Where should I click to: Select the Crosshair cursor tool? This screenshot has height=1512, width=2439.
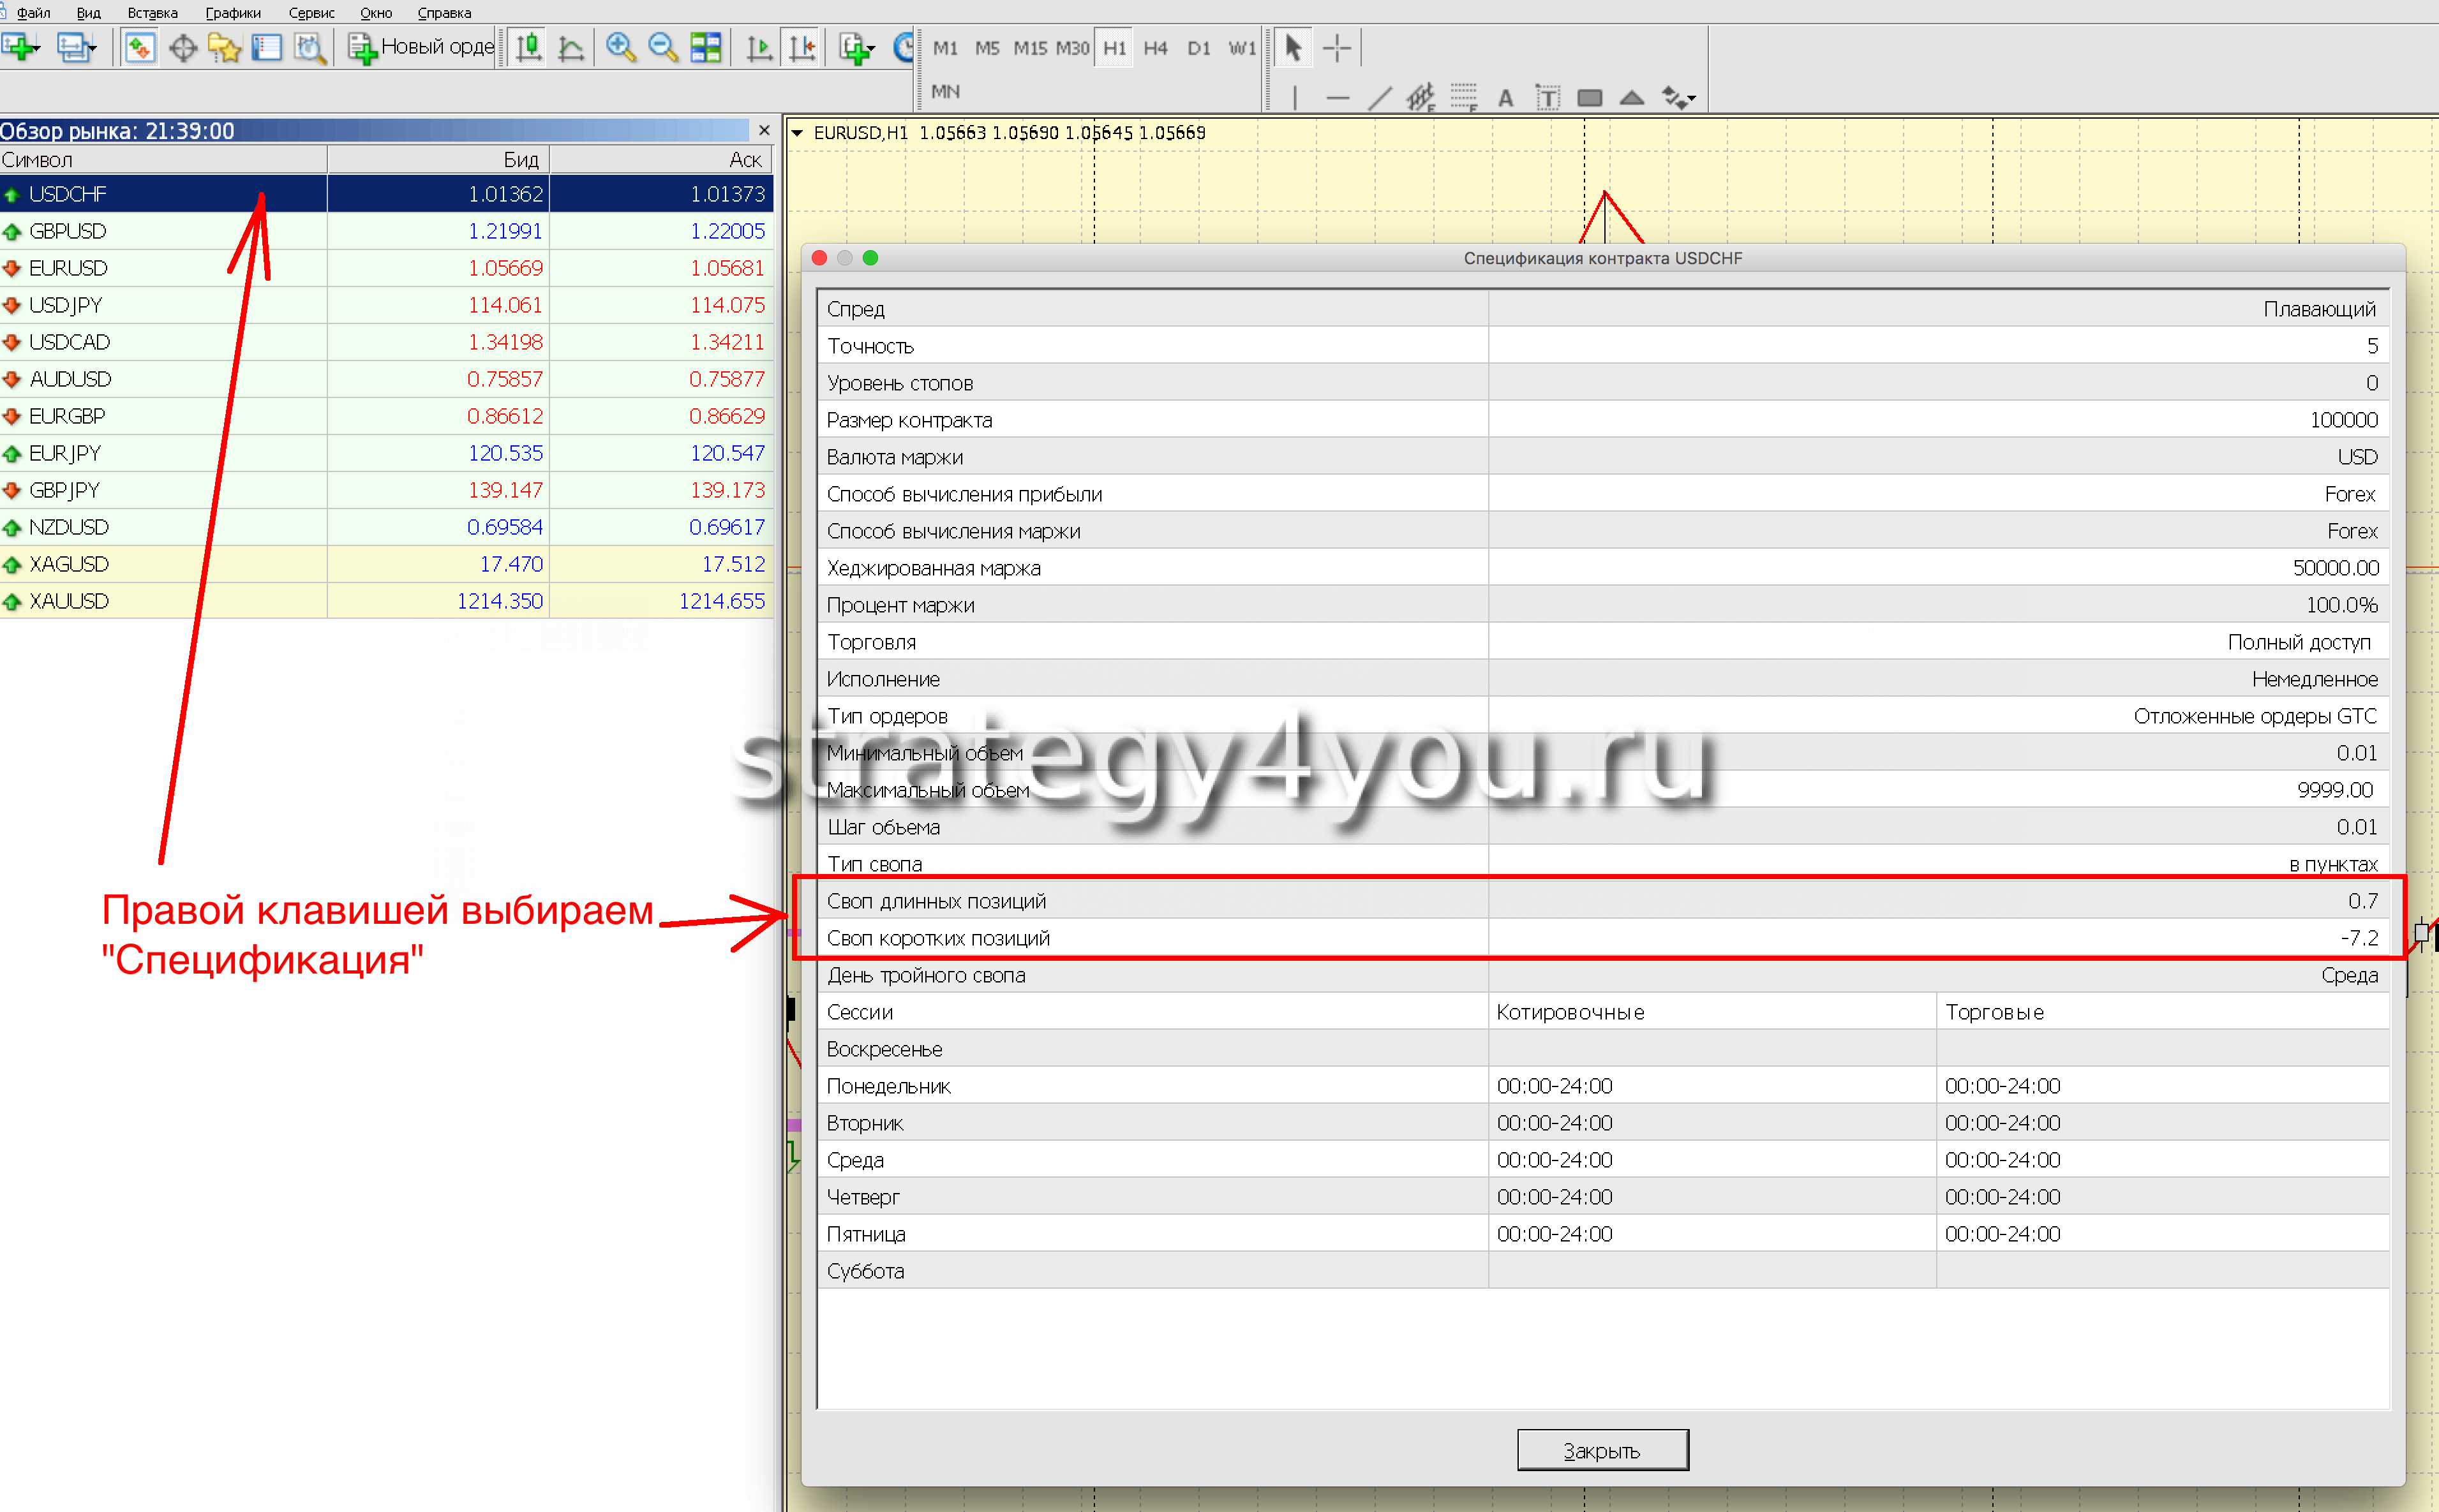pos(1336,47)
